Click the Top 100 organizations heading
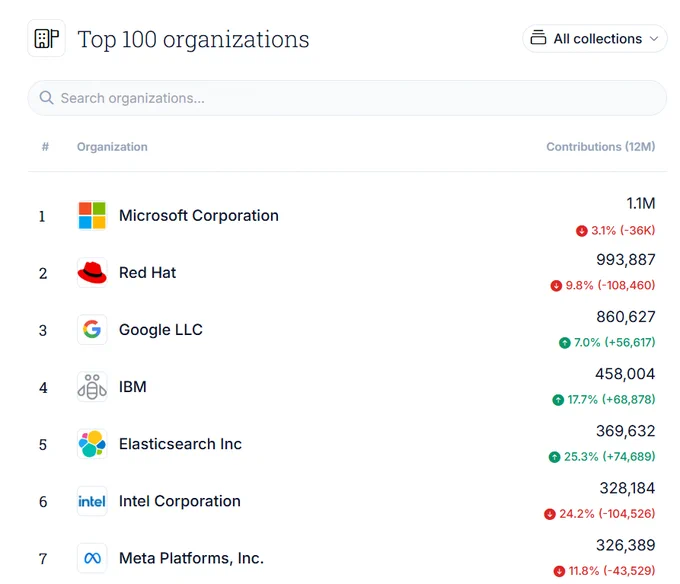The width and height of the screenshot is (680, 584). (193, 39)
